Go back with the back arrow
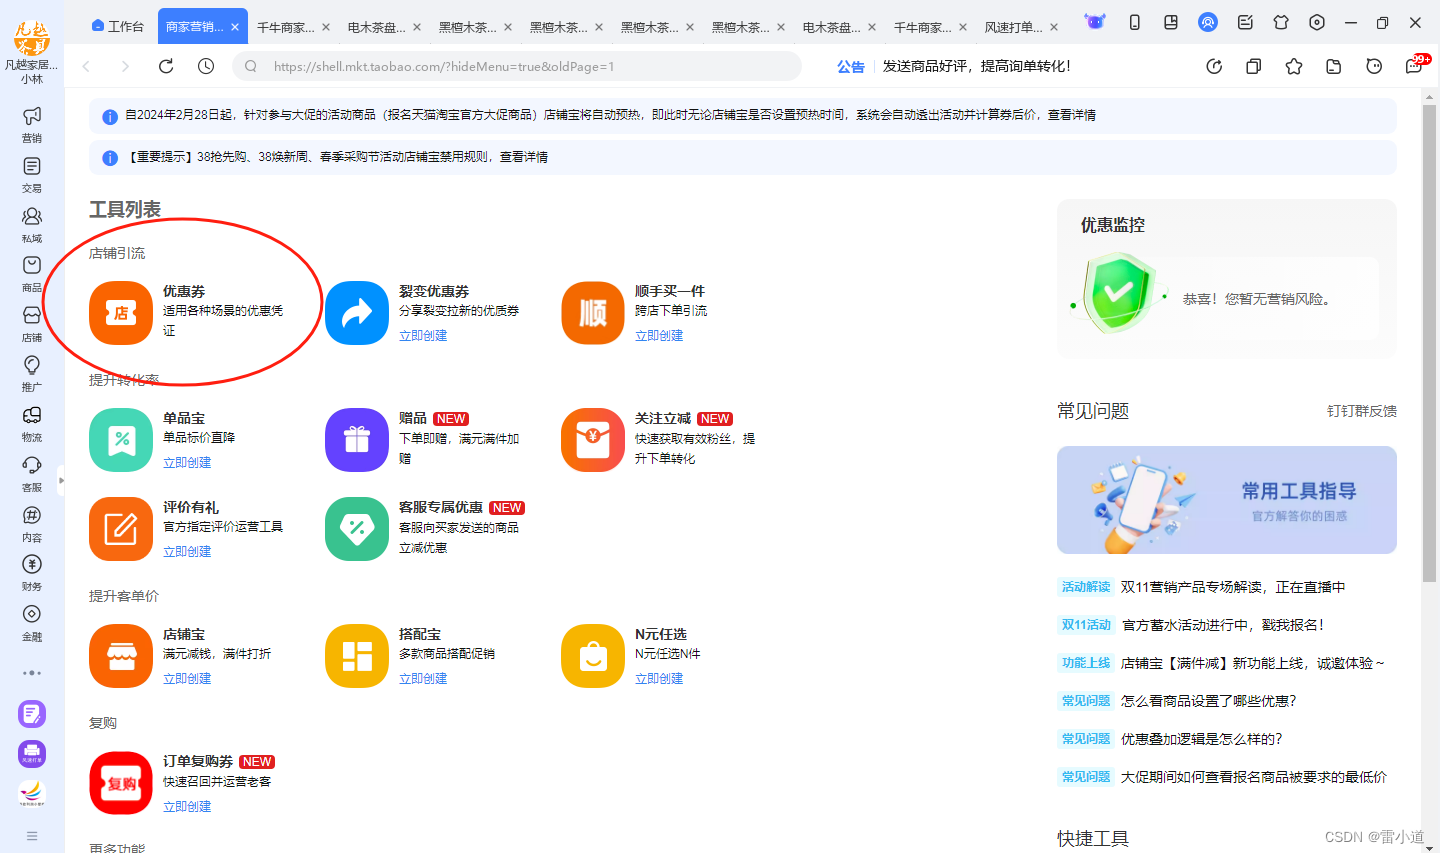The width and height of the screenshot is (1440, 853). pos(87,66)
